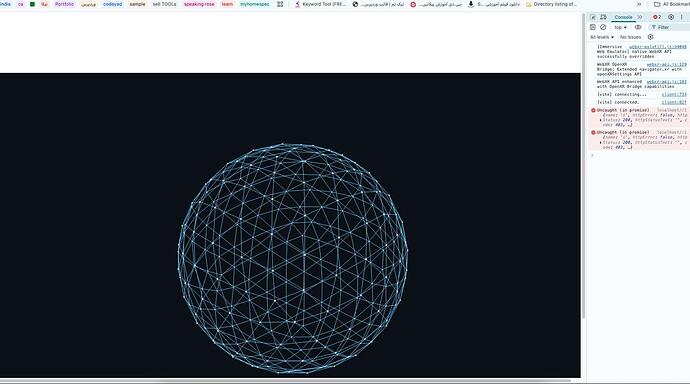
Task: Click the client:733 source link
Action: coord(674,95)
